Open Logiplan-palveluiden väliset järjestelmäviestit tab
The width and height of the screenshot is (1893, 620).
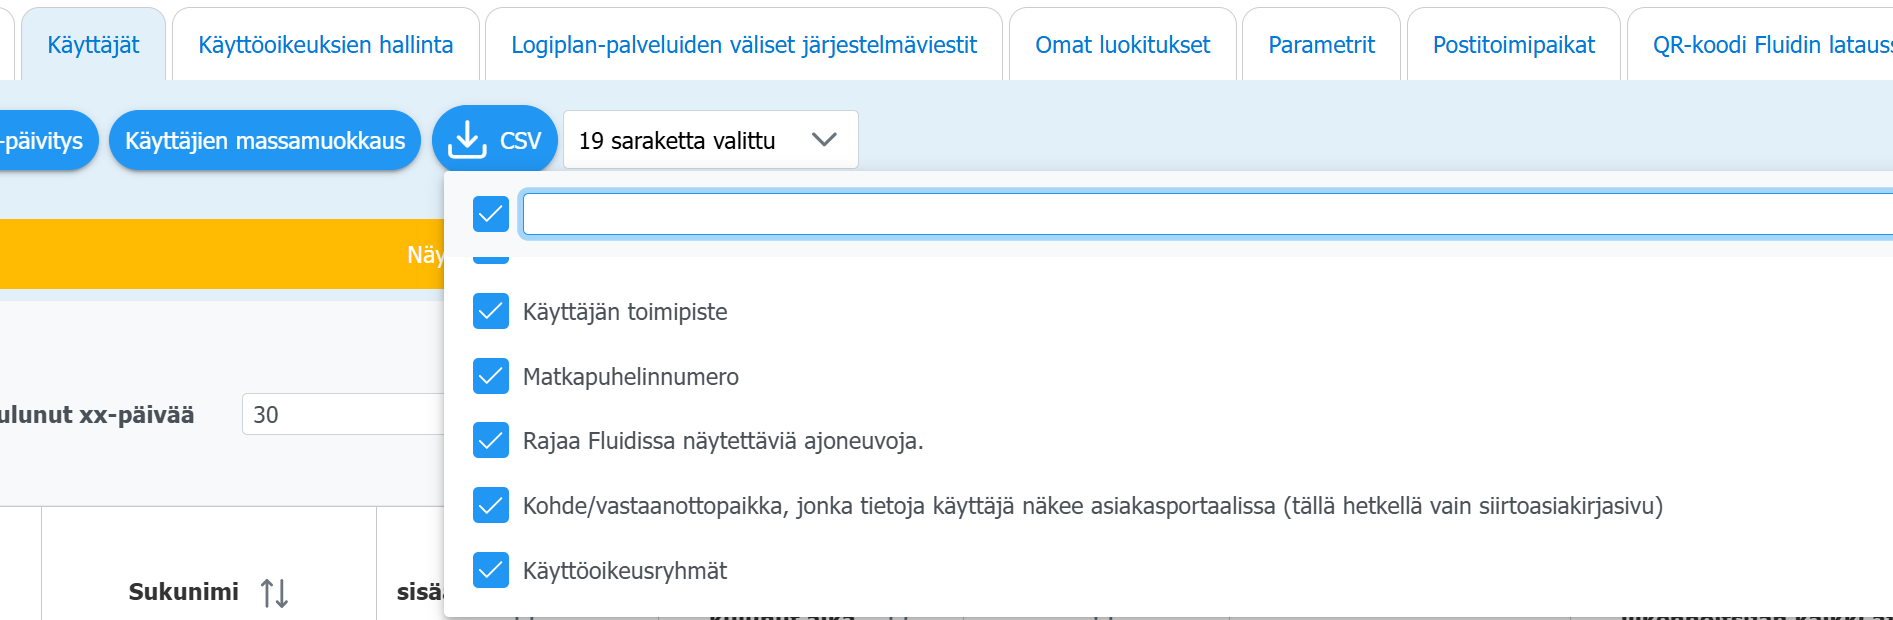coord(743,45)
